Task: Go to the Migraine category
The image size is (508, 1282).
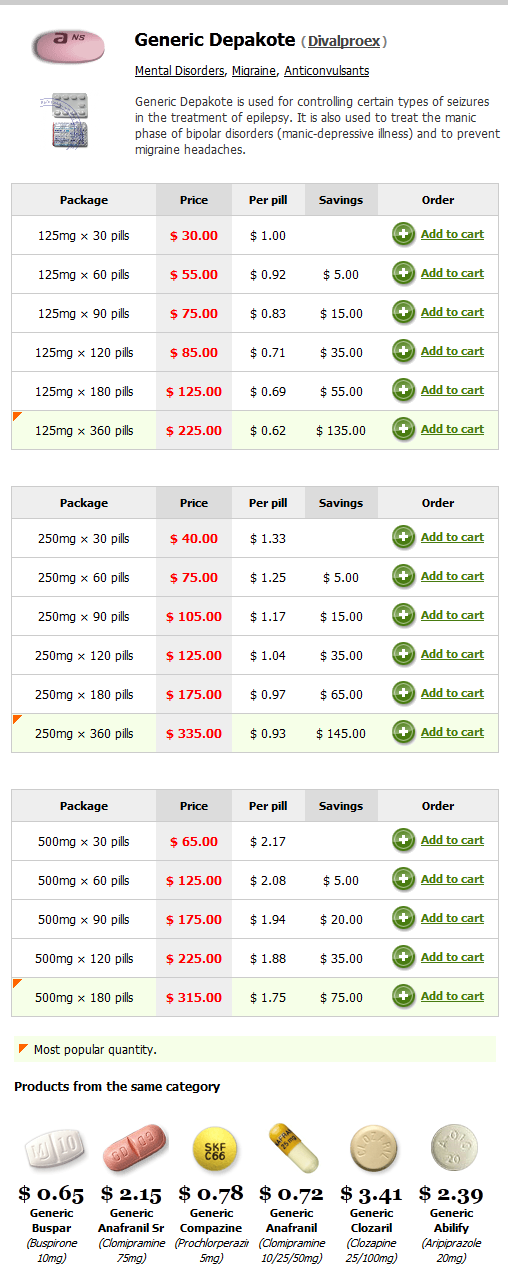Action: pos(255,71)
